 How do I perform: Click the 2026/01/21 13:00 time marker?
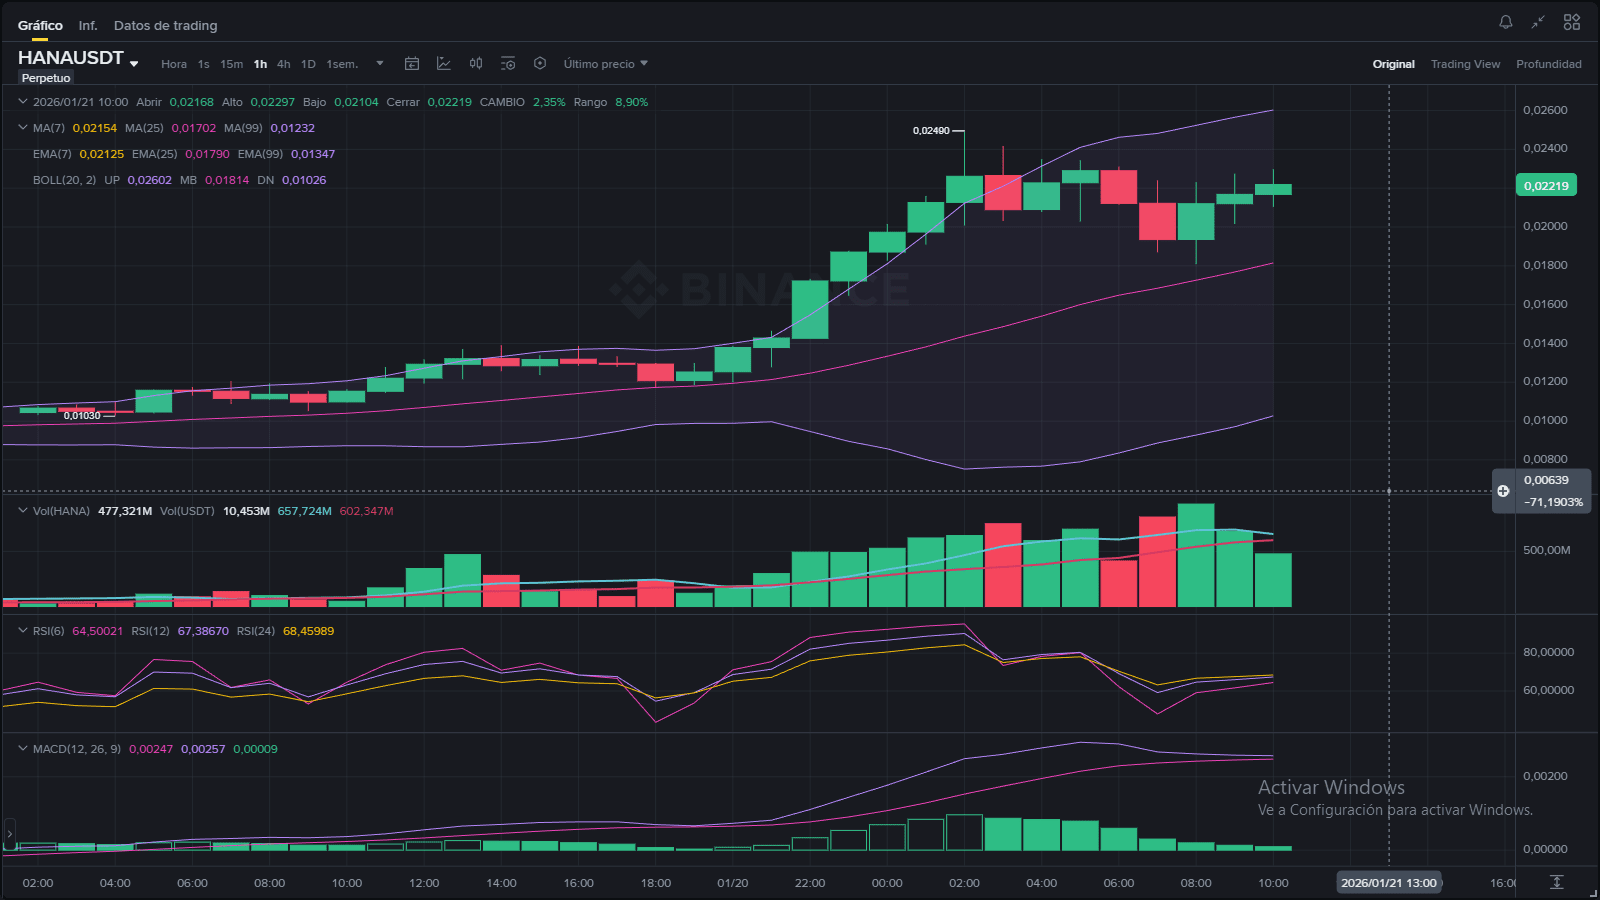pyautogui.click(x=1389, y=882)
